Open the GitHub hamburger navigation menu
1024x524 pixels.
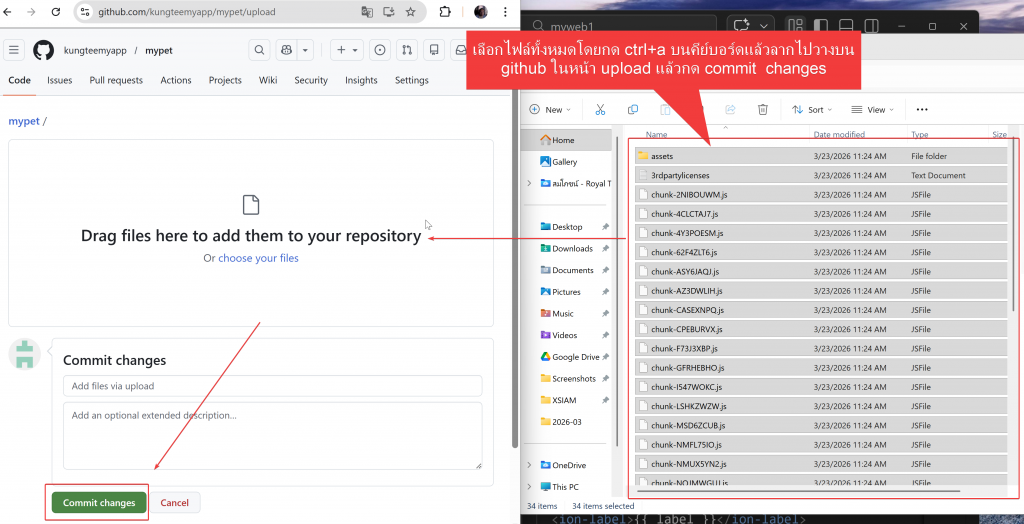14,50
